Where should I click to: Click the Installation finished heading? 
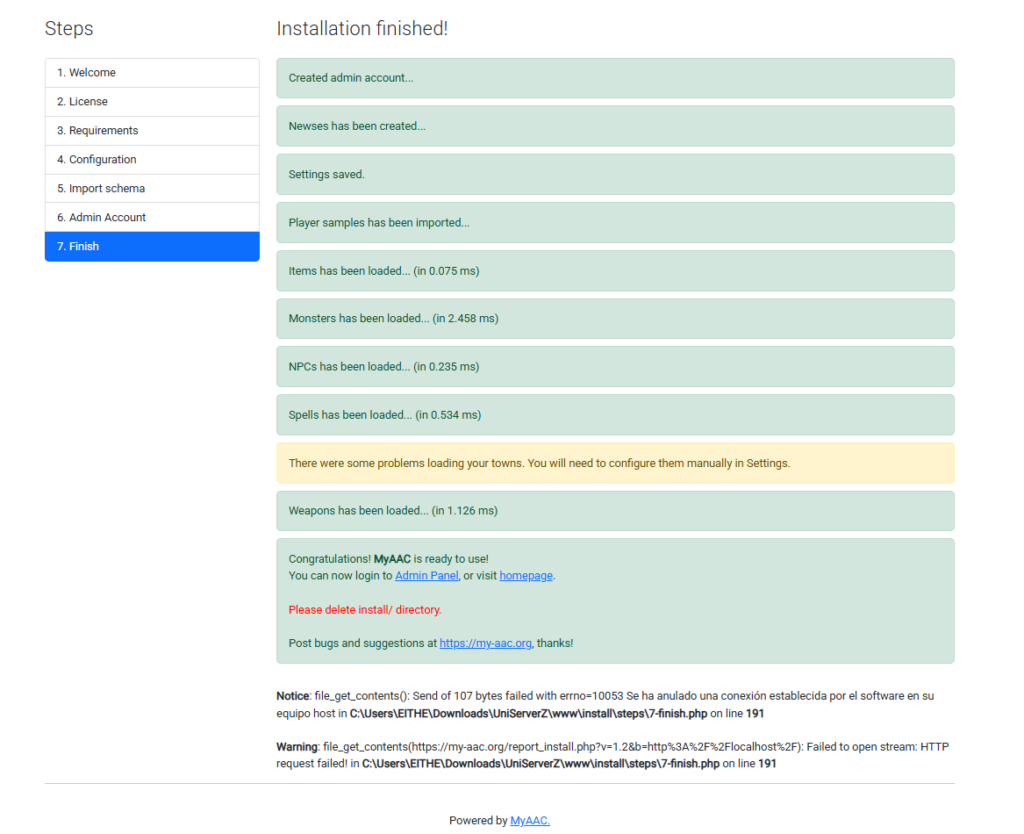362,29
